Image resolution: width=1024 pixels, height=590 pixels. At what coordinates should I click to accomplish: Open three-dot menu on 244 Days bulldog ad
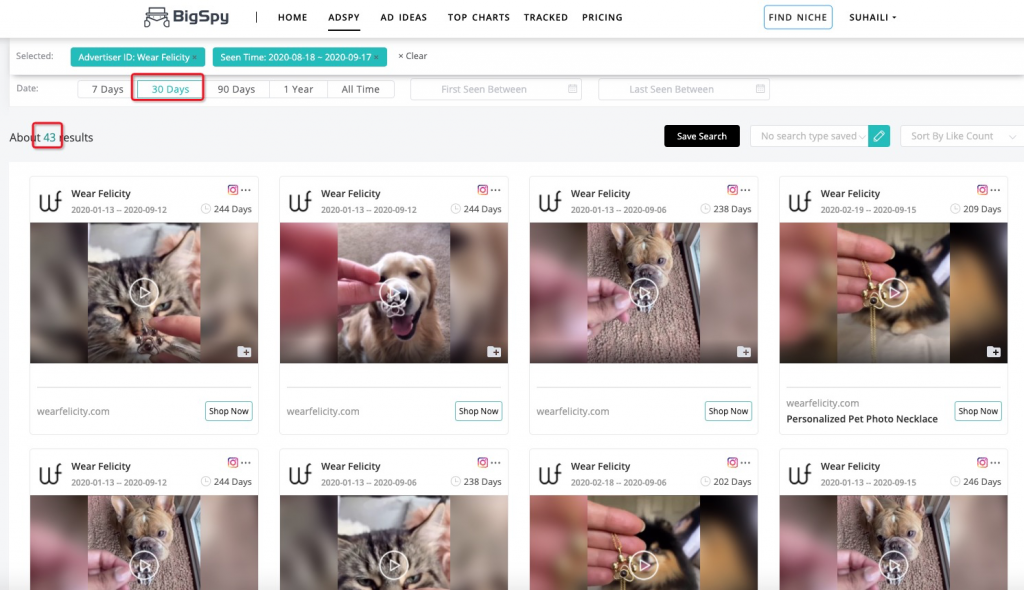point(246,462)
